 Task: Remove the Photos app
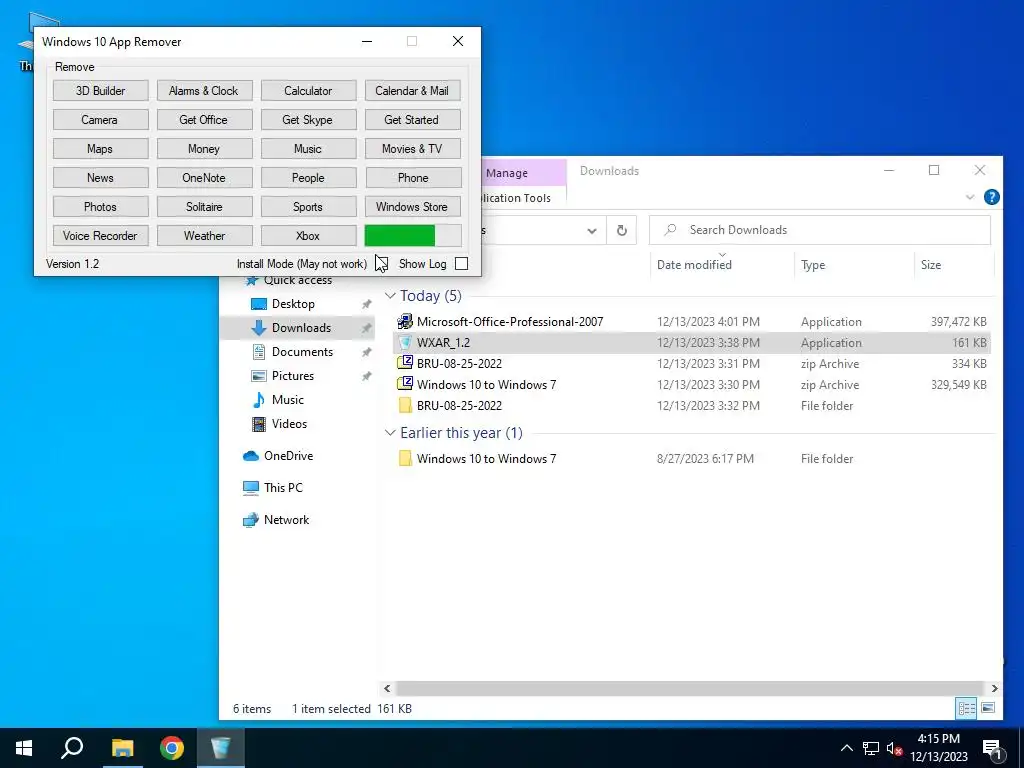(101, 206)
